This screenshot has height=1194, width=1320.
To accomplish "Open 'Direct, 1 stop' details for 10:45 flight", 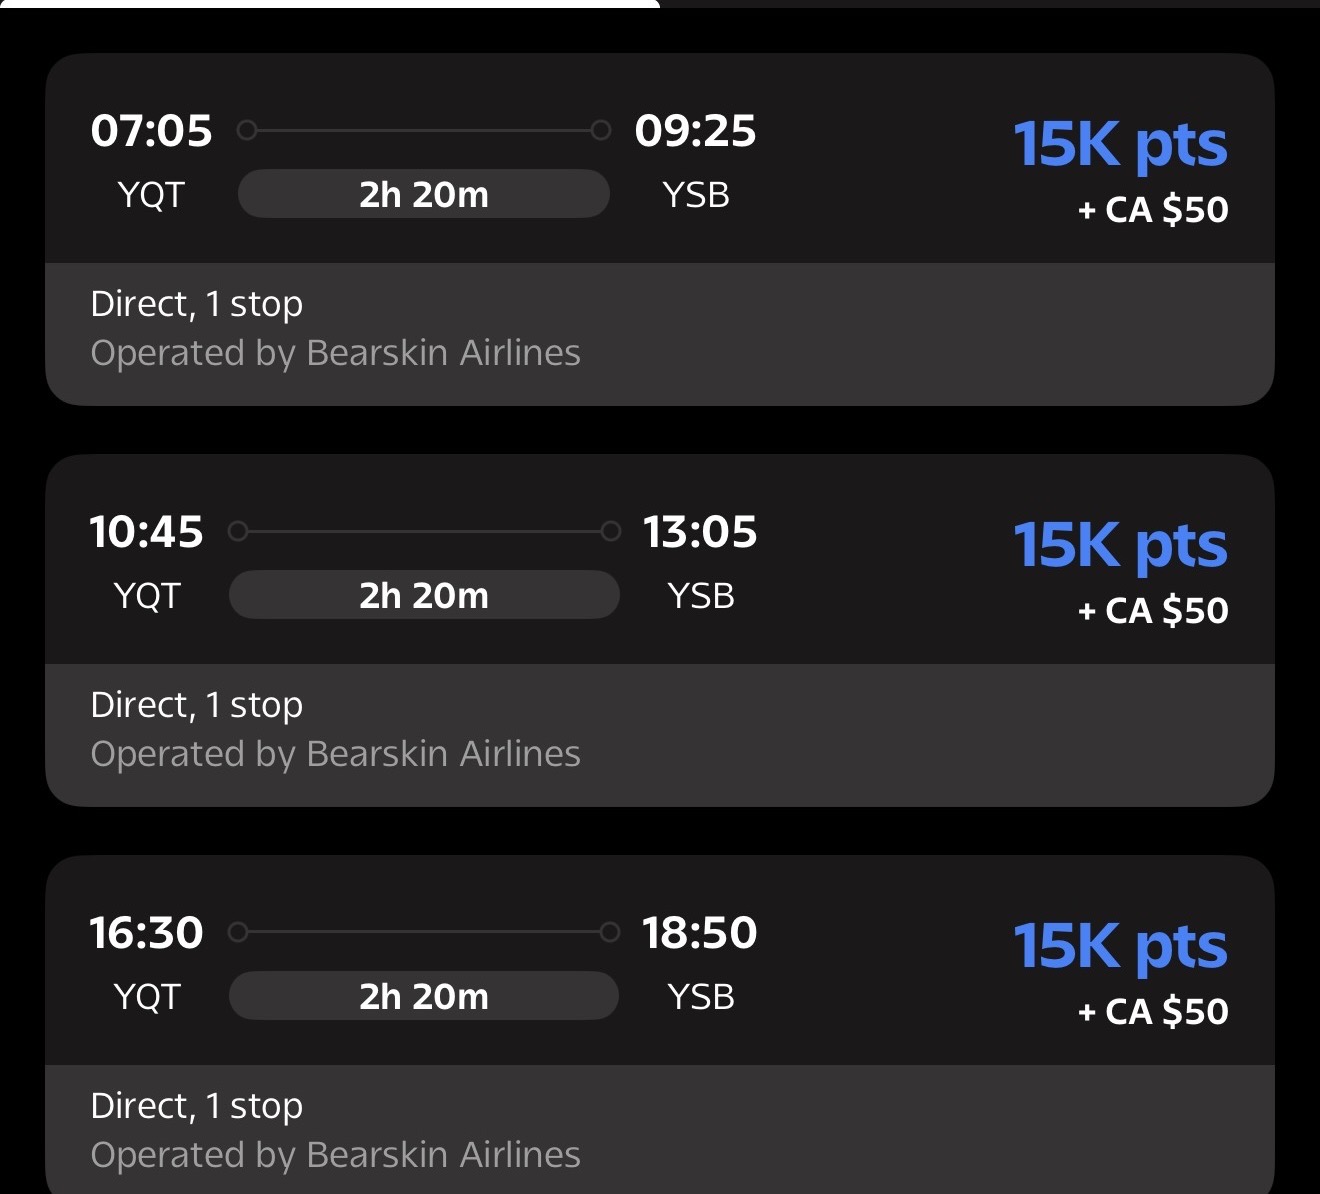I will 197,705.
